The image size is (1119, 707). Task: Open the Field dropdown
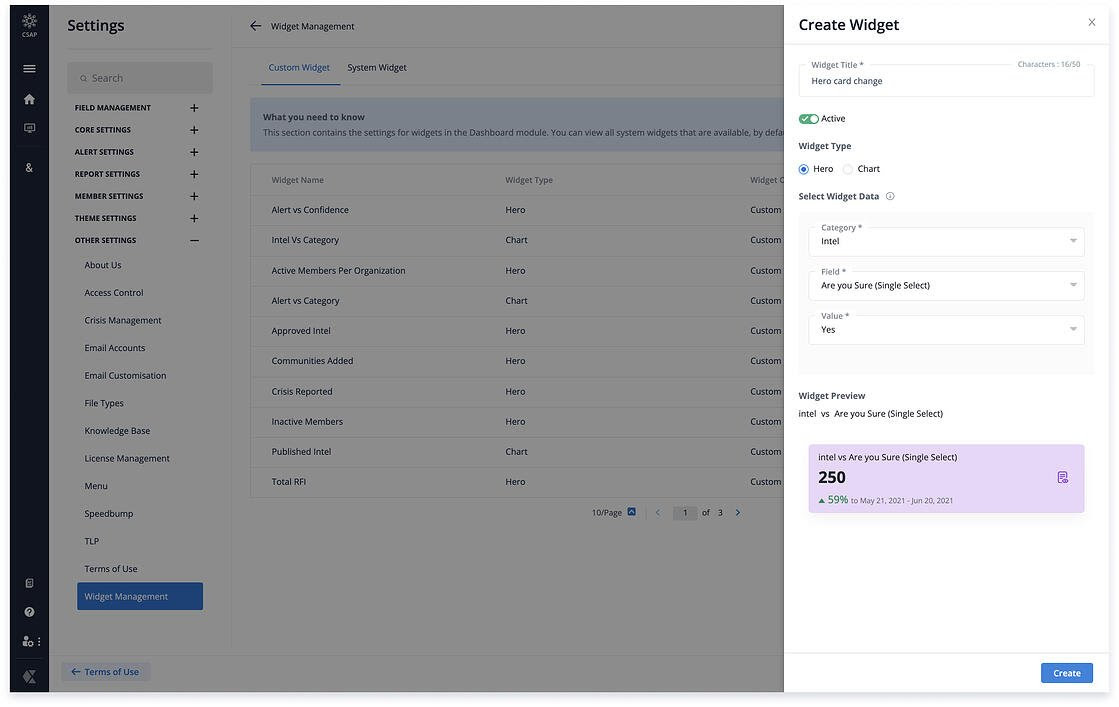[x=946, y=285]
